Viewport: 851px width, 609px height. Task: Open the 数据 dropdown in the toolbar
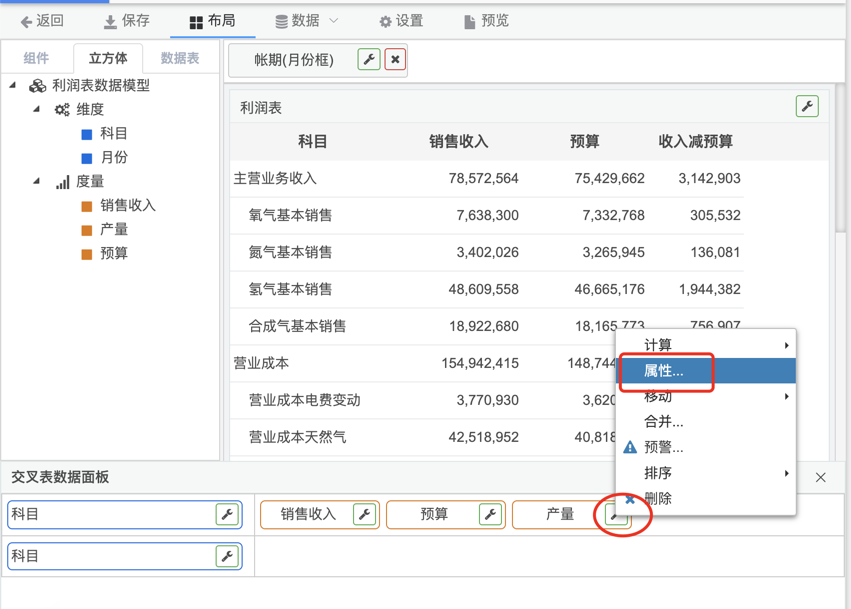[x=307, y=21]
